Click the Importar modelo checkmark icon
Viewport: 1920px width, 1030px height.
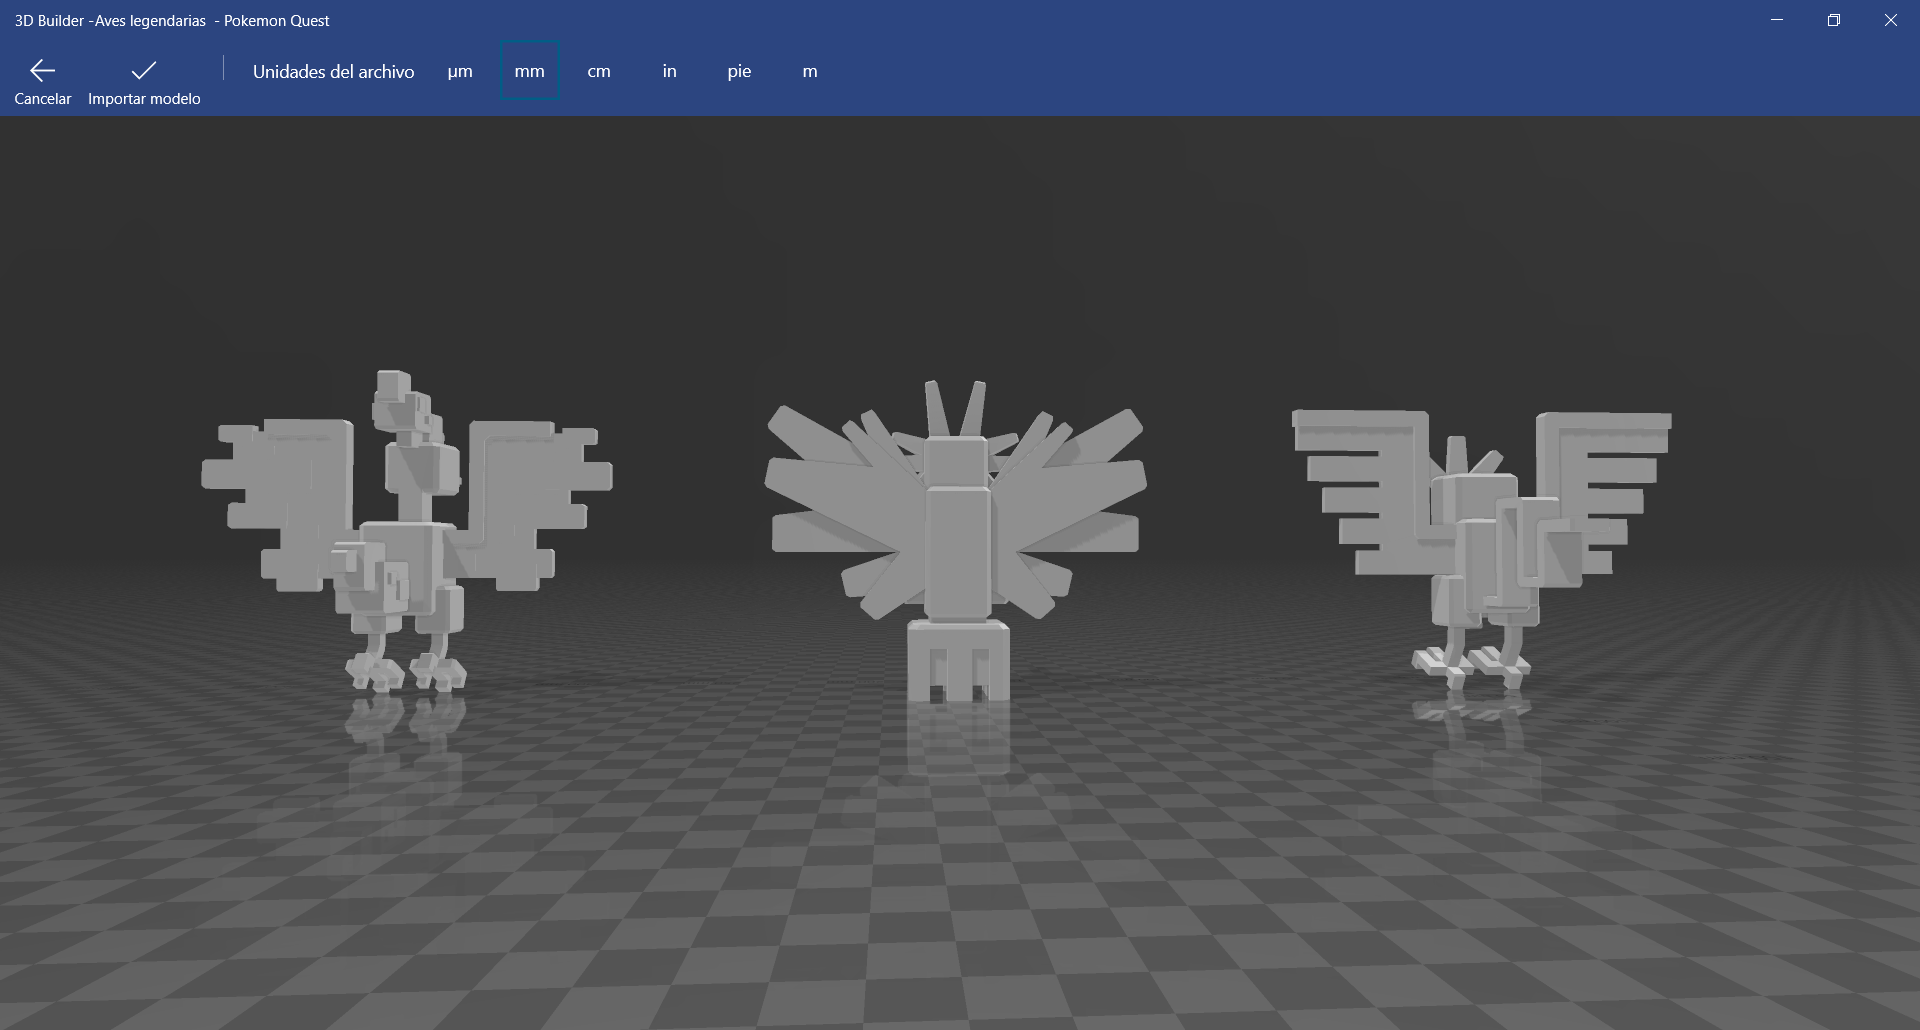(x=142, y=70)
